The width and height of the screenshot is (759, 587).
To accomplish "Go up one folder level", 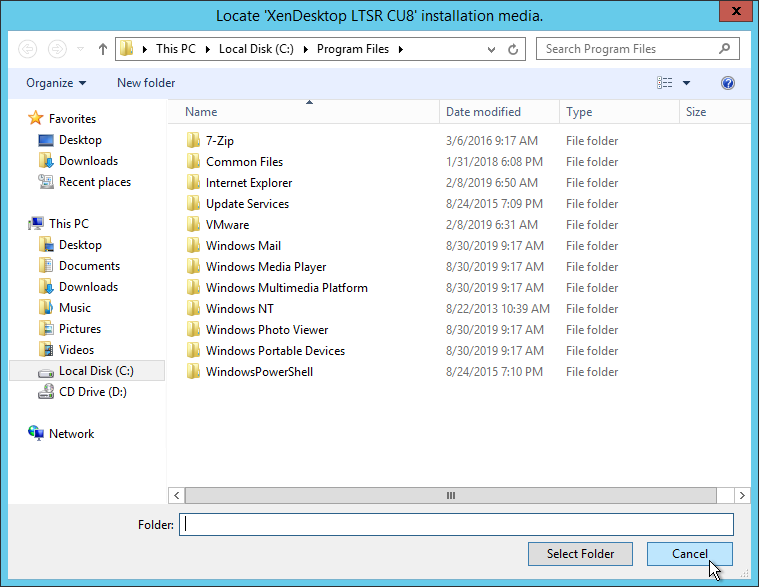I will [102, 49].
